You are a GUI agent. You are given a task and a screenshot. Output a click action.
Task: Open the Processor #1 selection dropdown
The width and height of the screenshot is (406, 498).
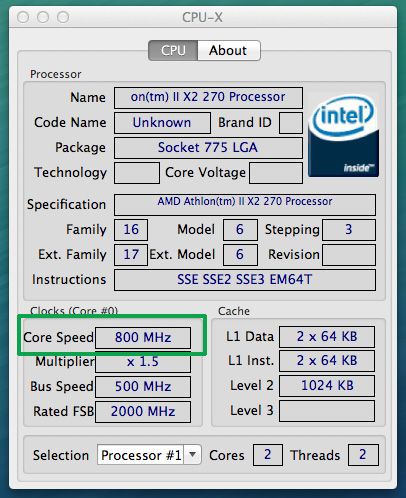(149, 455)
